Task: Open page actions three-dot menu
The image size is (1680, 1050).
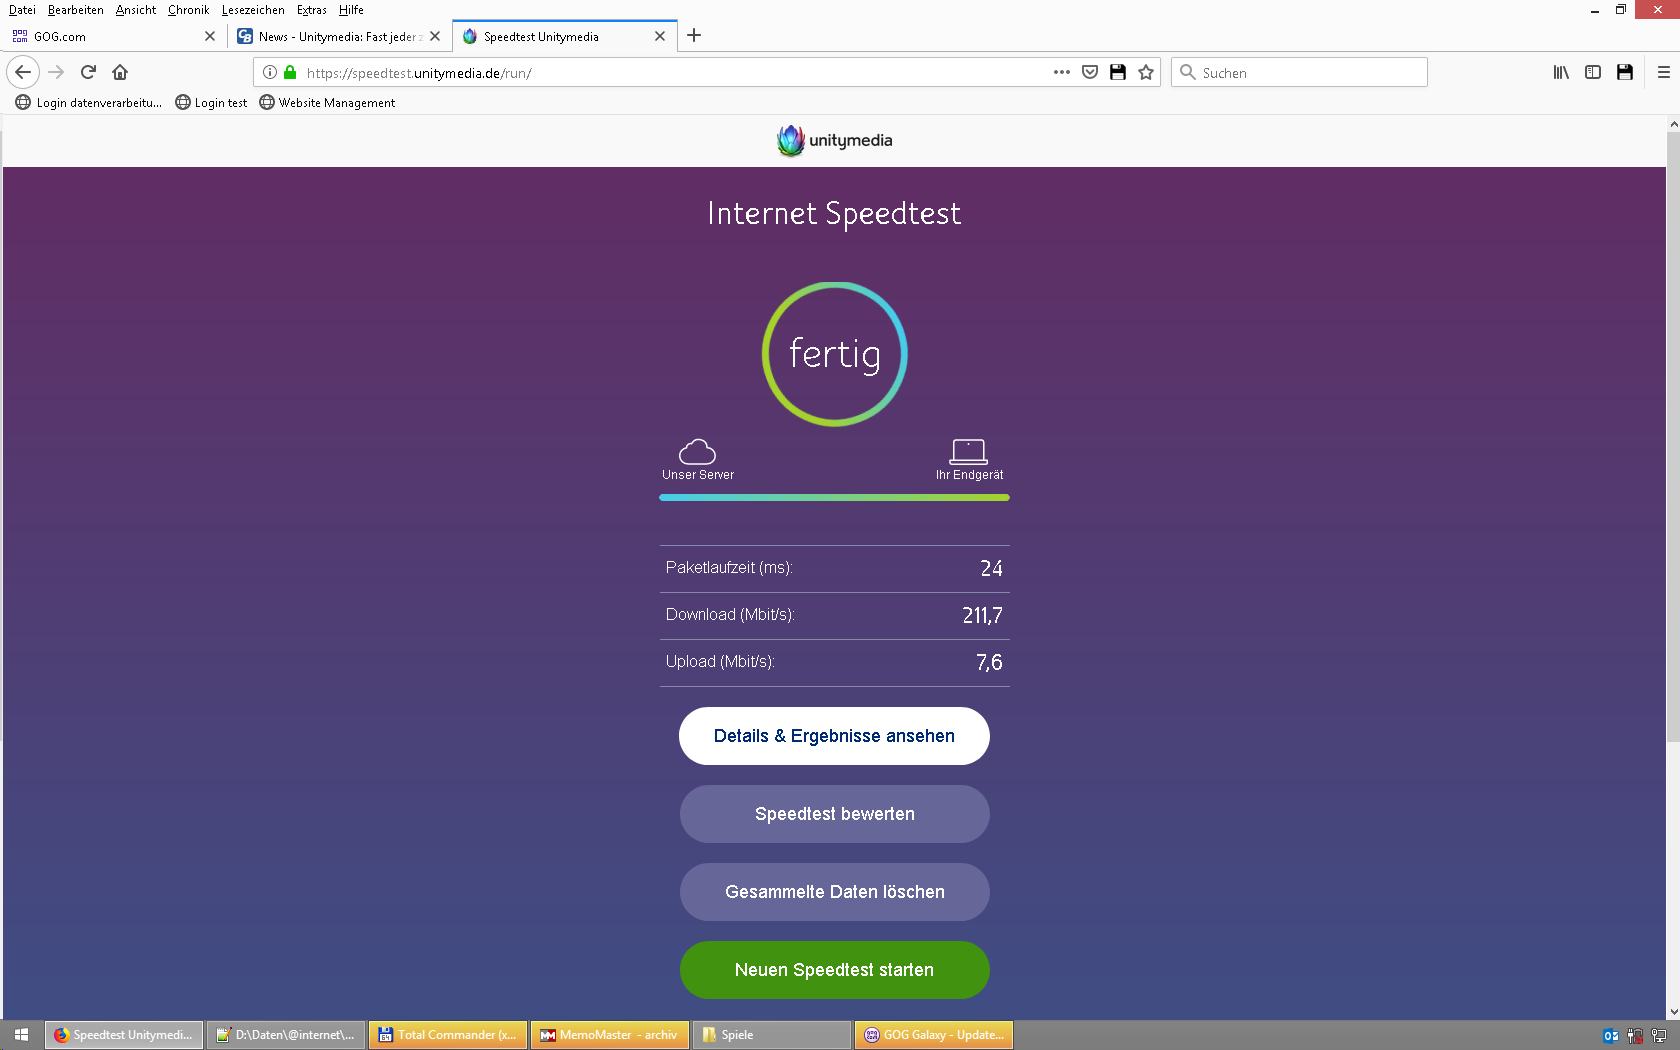Action: click(1062, 72)
